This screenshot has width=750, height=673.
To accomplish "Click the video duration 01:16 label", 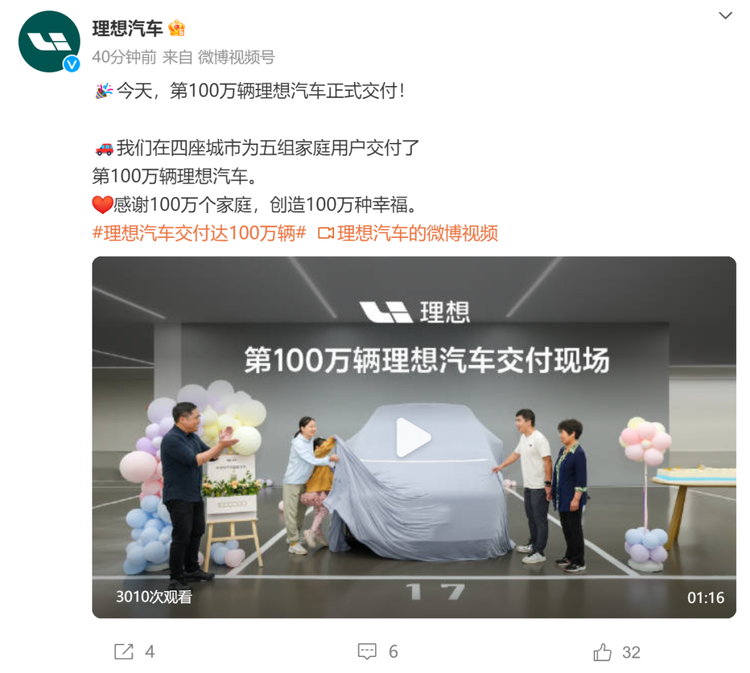I will tap(706, 597).
